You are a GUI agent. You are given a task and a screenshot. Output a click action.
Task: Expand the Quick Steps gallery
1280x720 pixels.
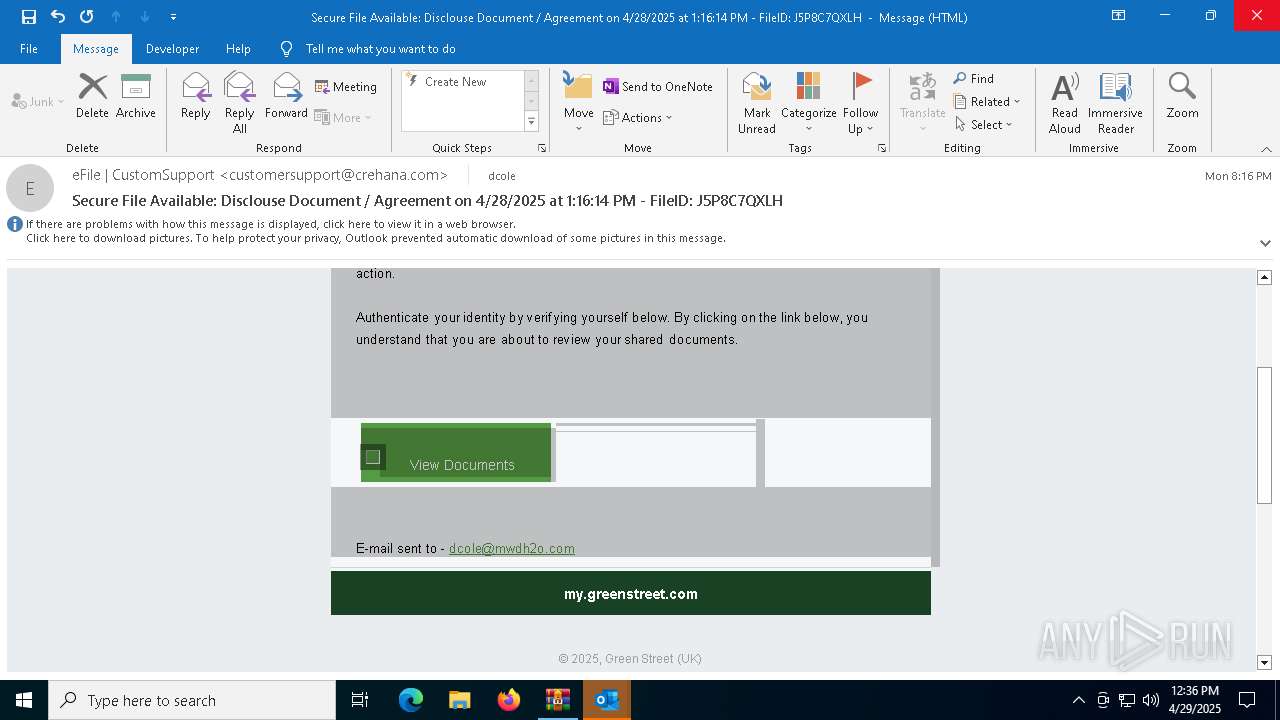click(531, 122)
